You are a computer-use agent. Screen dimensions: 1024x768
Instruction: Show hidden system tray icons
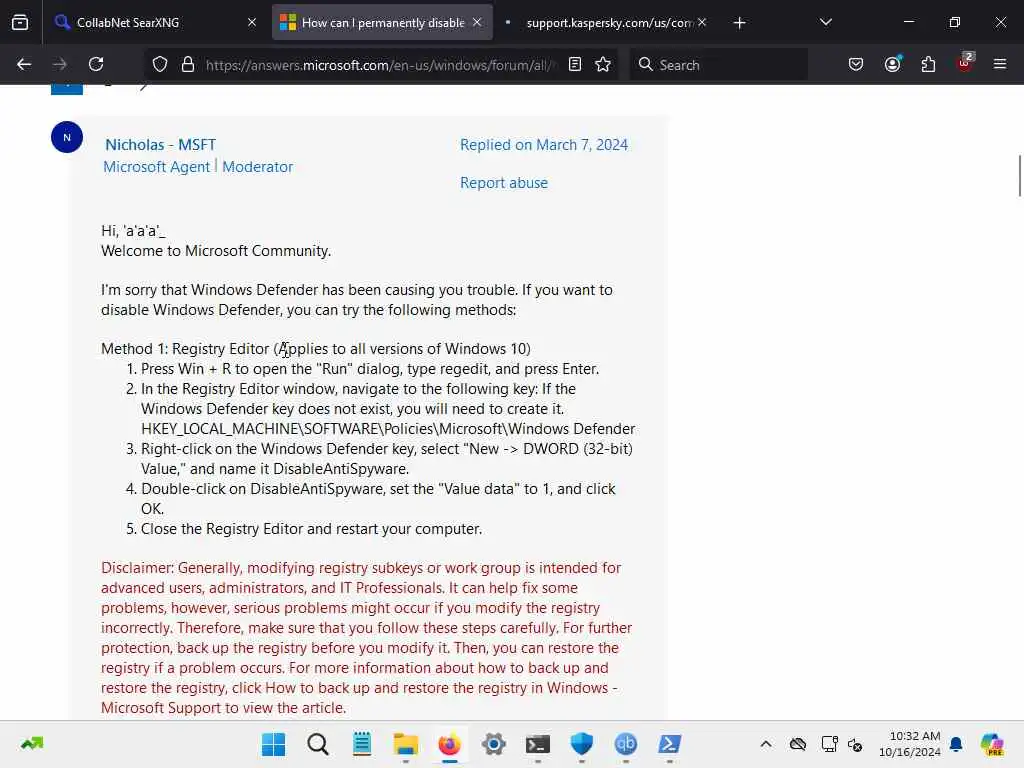[x=766, y=744]
